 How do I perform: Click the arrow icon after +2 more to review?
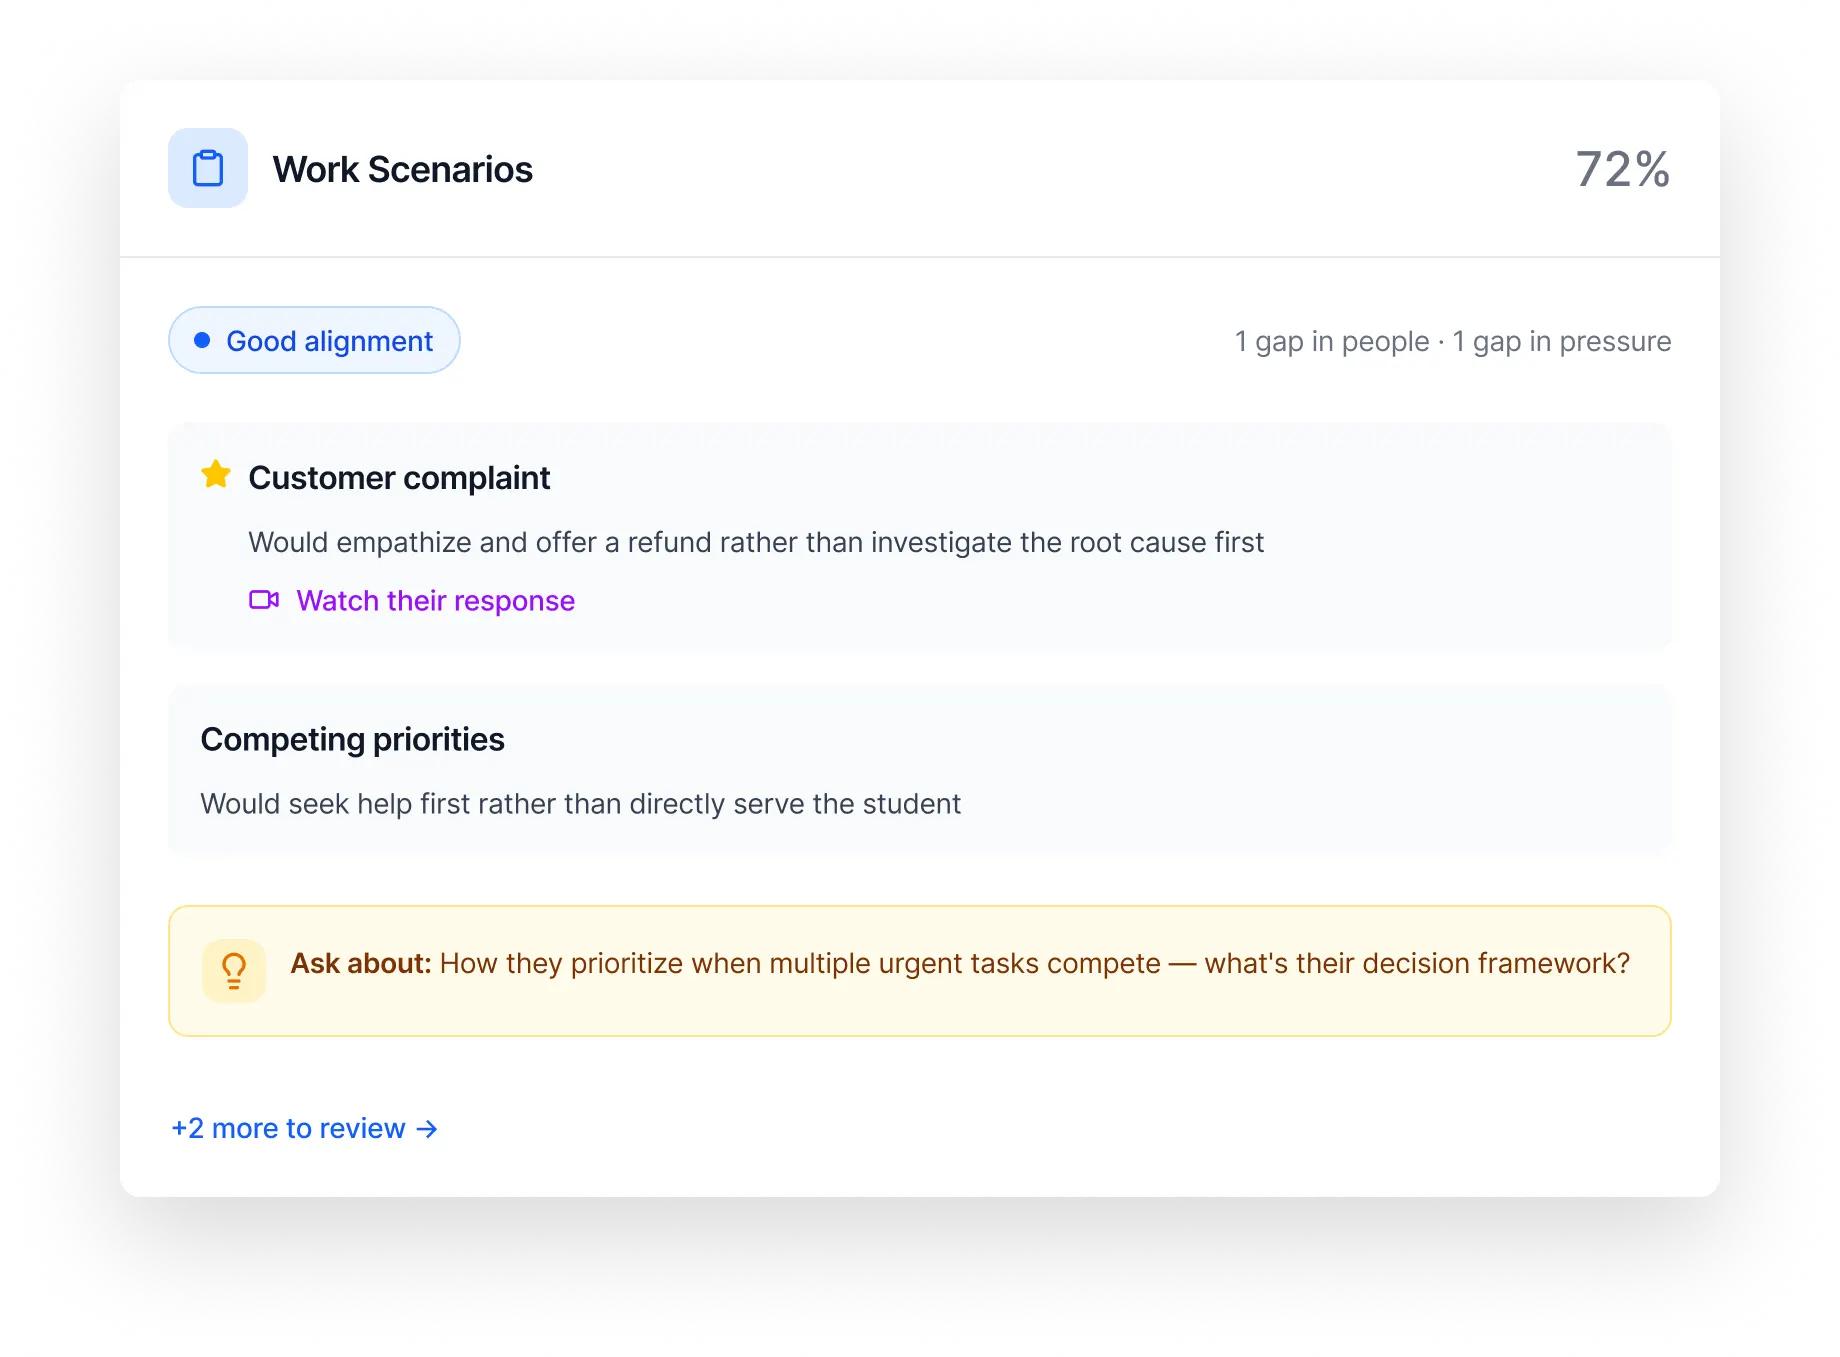[427, 1129]
